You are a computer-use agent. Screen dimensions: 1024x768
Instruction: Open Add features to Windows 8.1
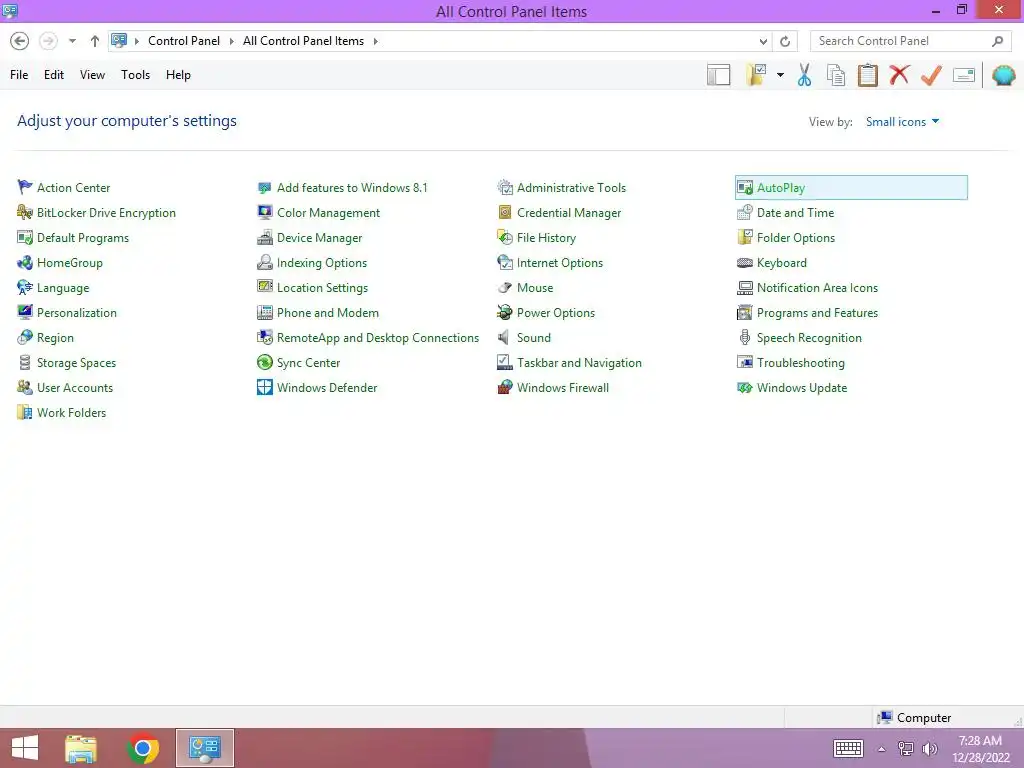click(352, 187)
